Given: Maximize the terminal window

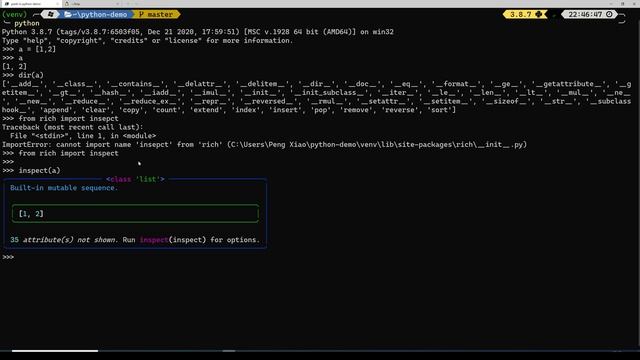Looking at the screenshot, I should click(622, 4).
